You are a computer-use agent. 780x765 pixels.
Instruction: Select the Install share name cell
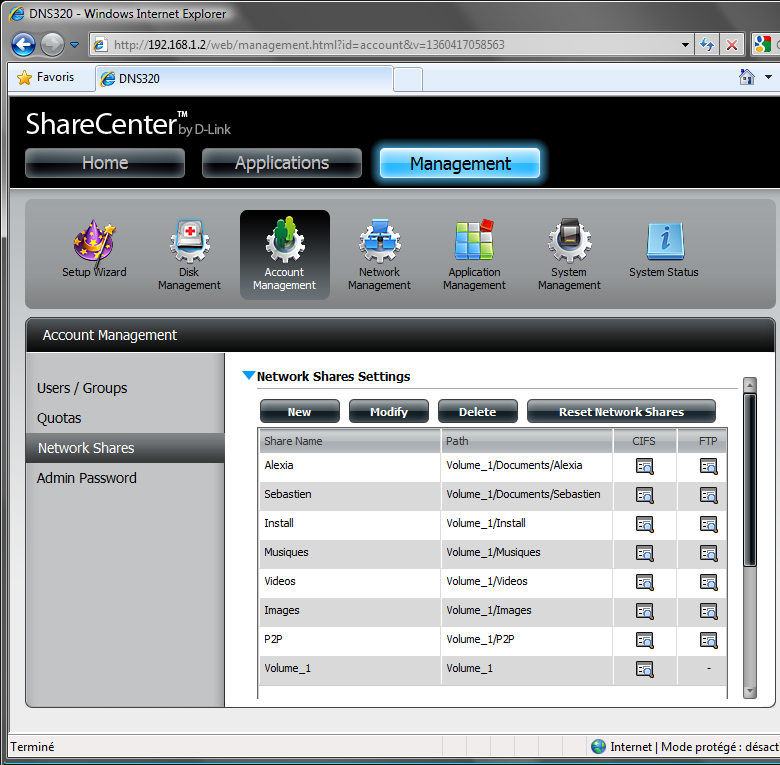coord(349,524)
